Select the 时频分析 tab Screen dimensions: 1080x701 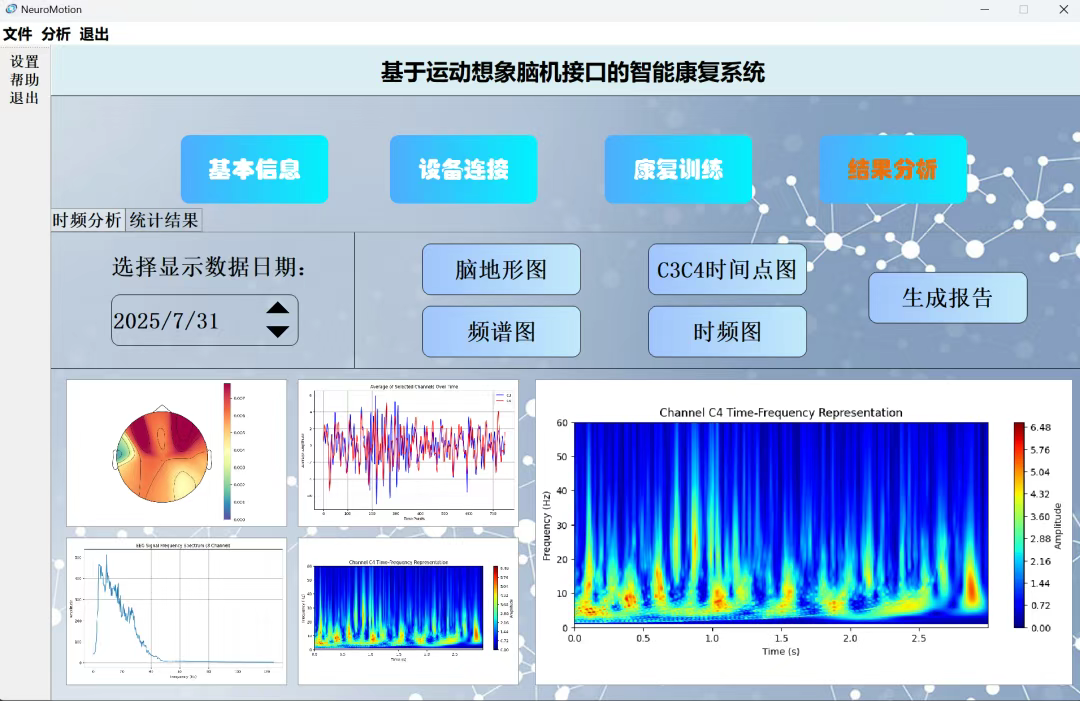86,220
